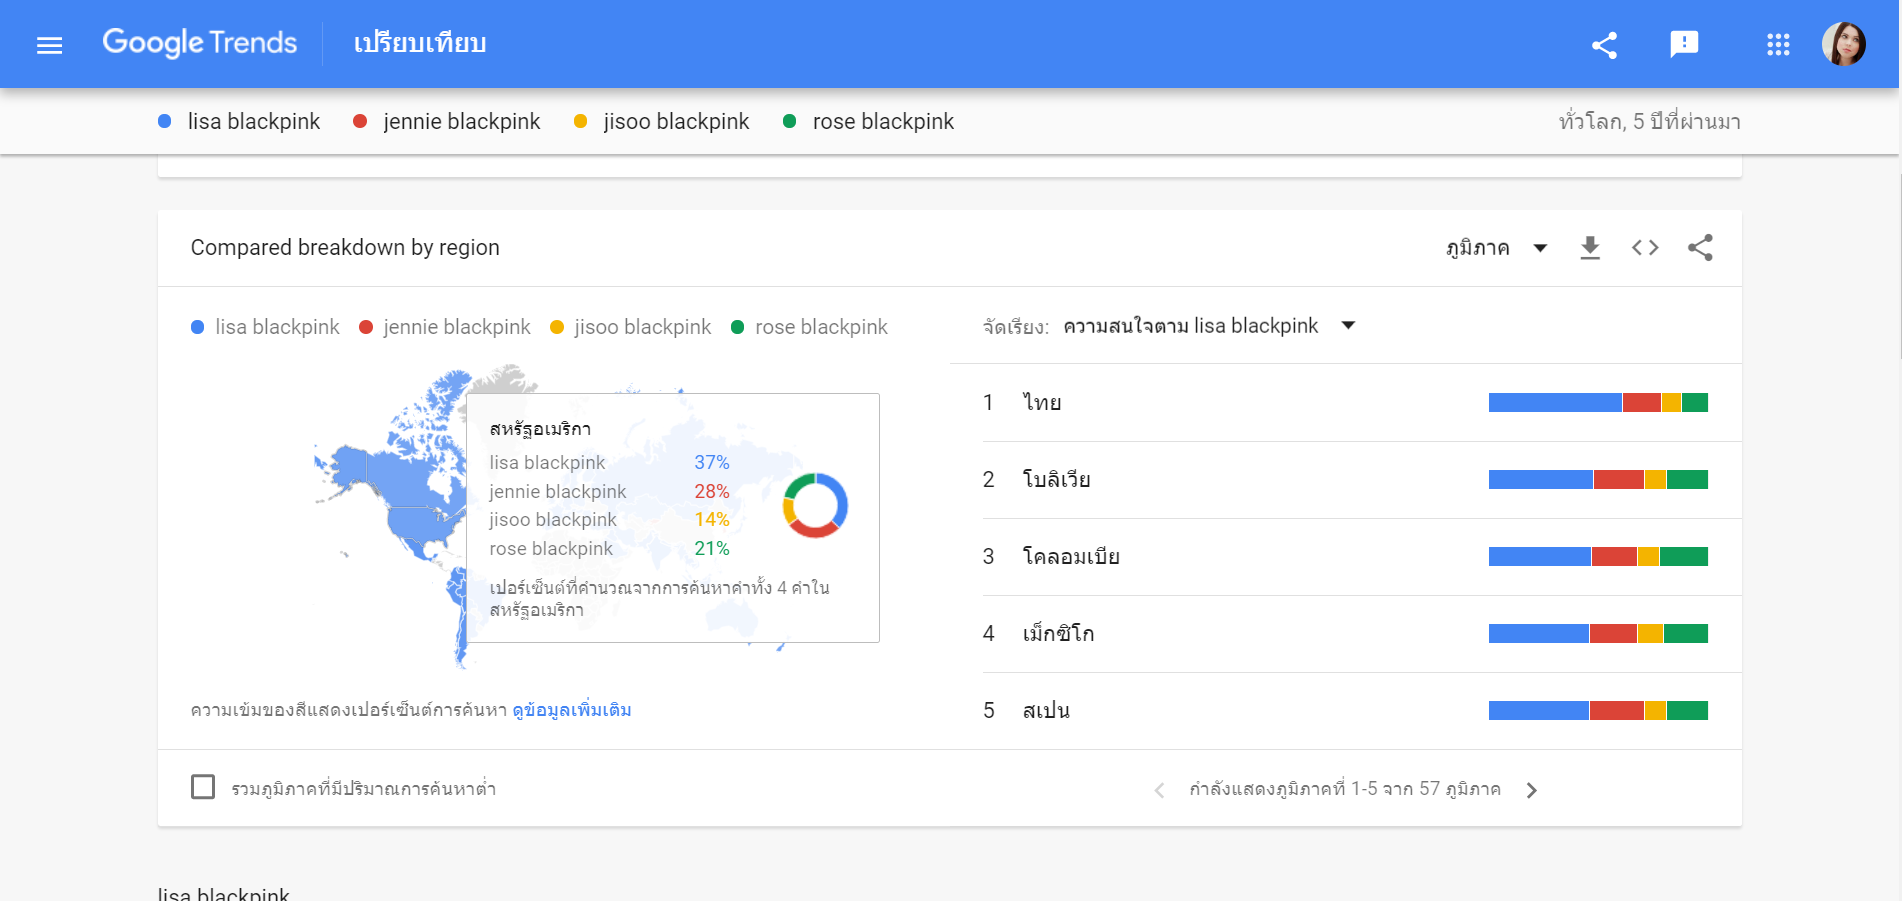Screen dimensions: 1902x901
Task: Click the สหรัฐอเมริกา tooltip heading
Action: [x=540, y=429]
